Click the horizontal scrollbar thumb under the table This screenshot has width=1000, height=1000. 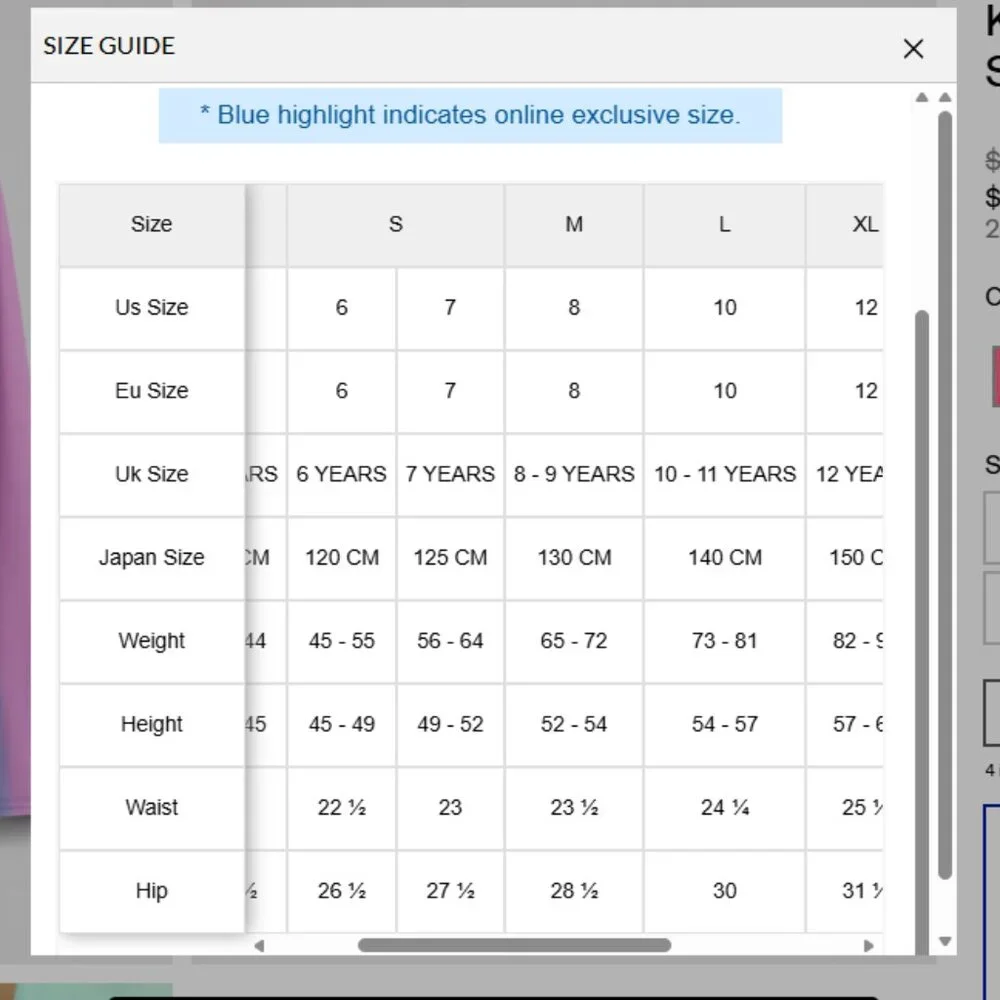pos(514,945)
